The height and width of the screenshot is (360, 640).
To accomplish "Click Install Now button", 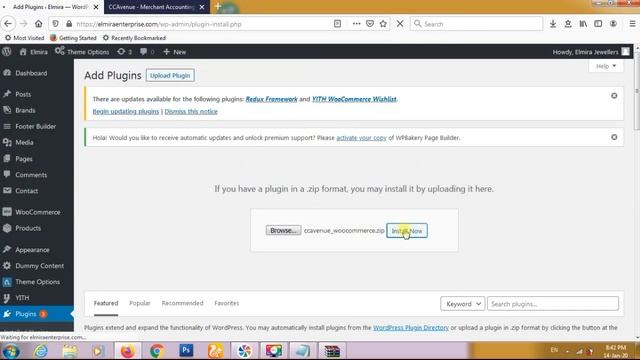I will tap(407, 231).
